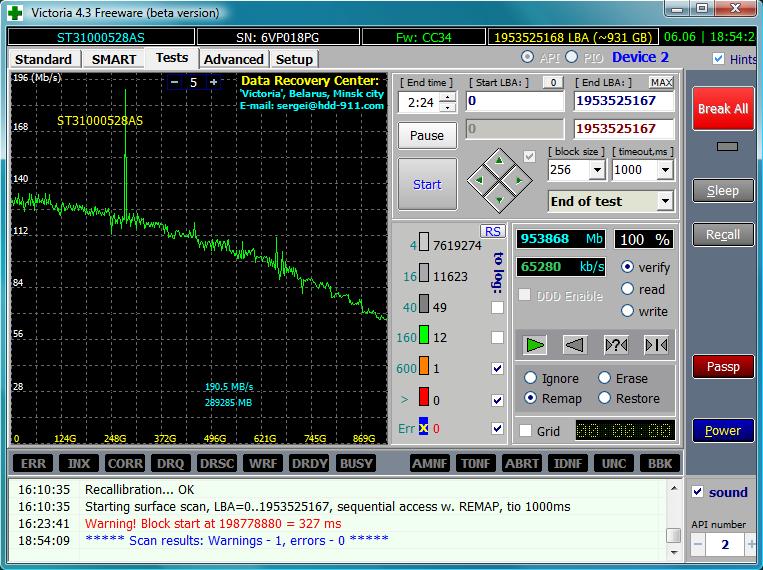Open the Advanced tab
The height and width of the screenshot is (570, 763).
[233, 59]
